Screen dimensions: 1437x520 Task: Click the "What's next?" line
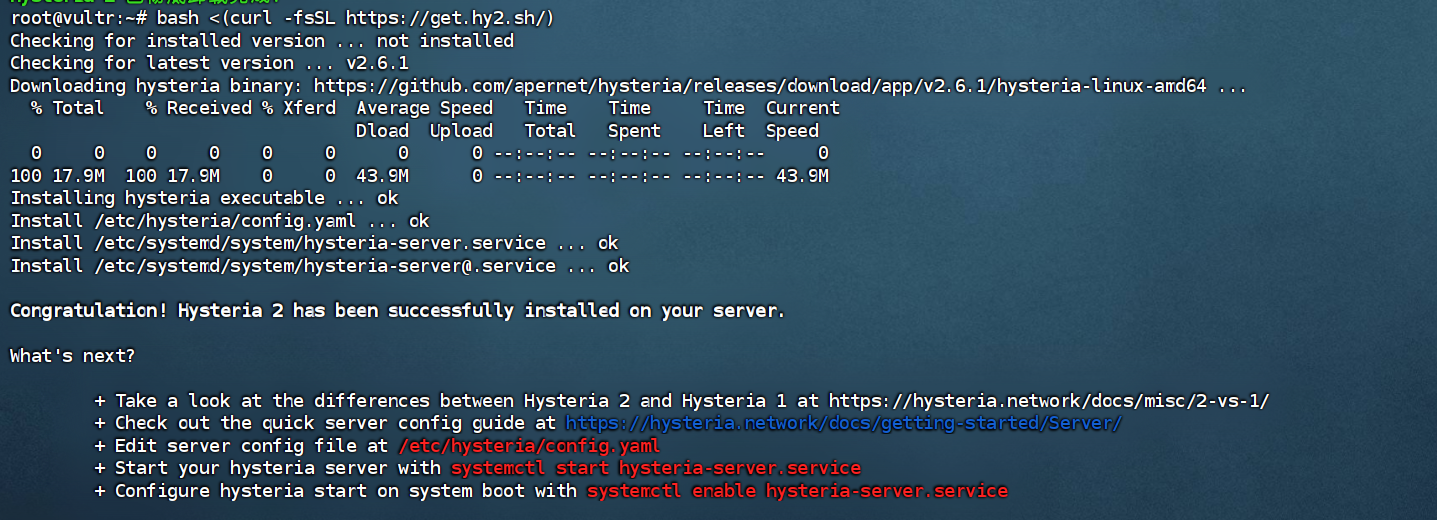point(72,356)
